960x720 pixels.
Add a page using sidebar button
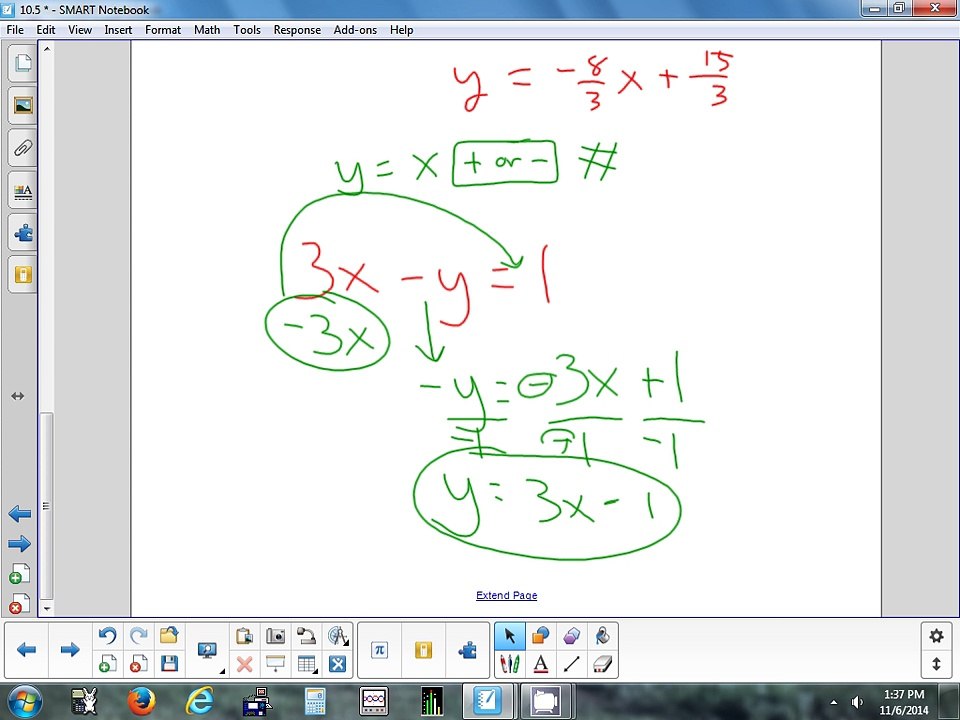tap(20, 574)
